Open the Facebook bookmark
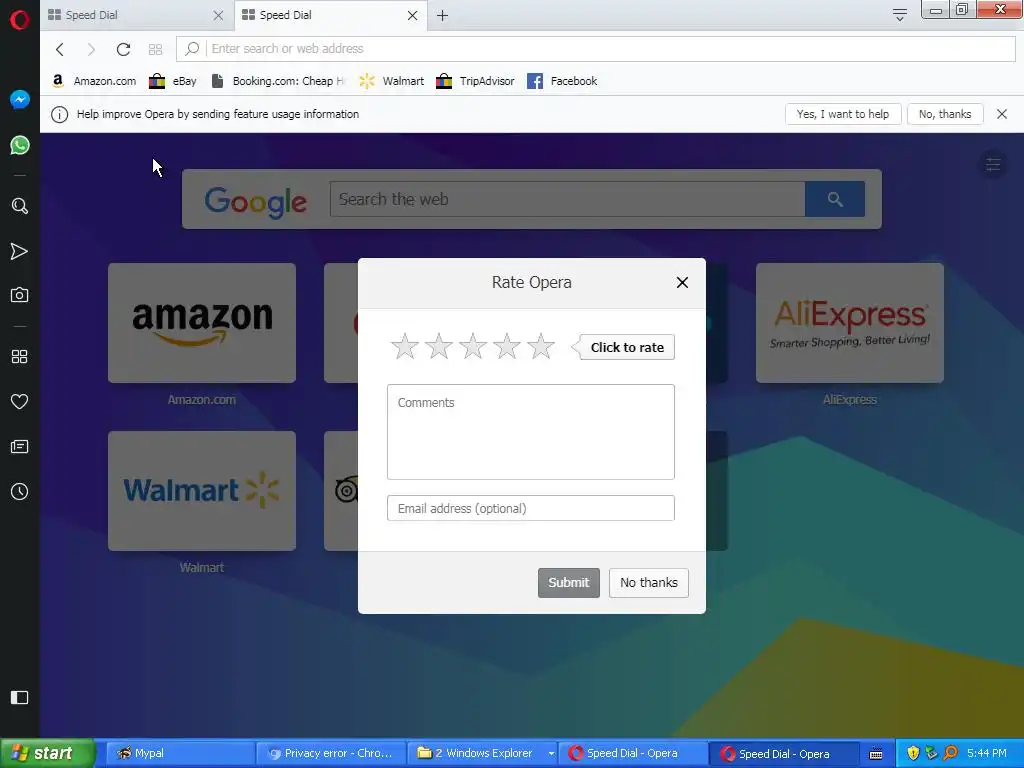Image resolution: width=1024 pixels, height=768 pixels. click(562, 81)
